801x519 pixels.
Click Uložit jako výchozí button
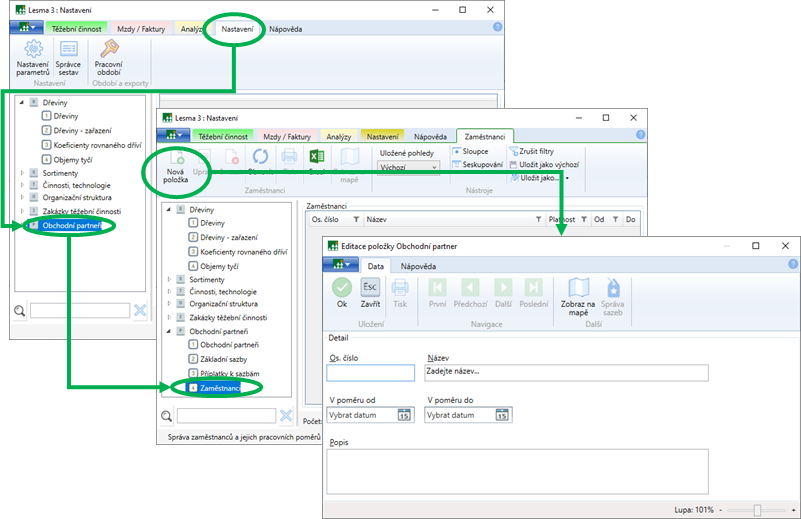click(x=543, y=164)
